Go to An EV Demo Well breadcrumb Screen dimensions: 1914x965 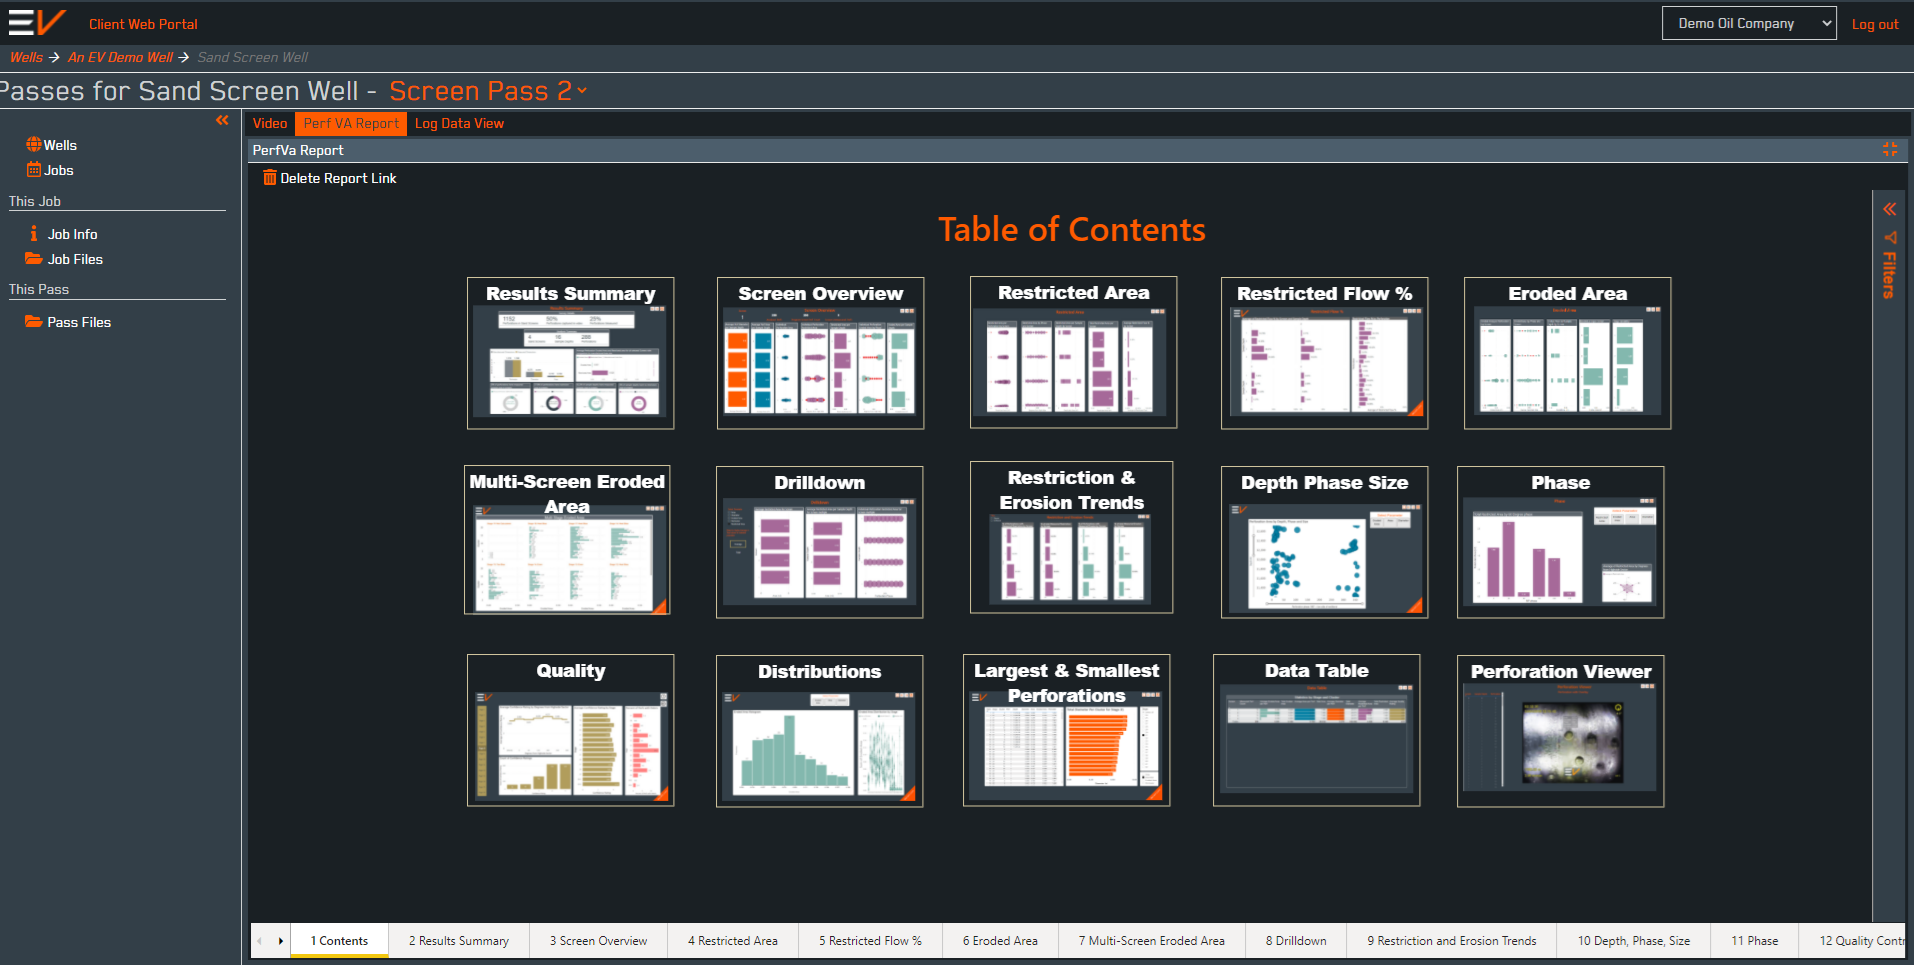point(120,57)
